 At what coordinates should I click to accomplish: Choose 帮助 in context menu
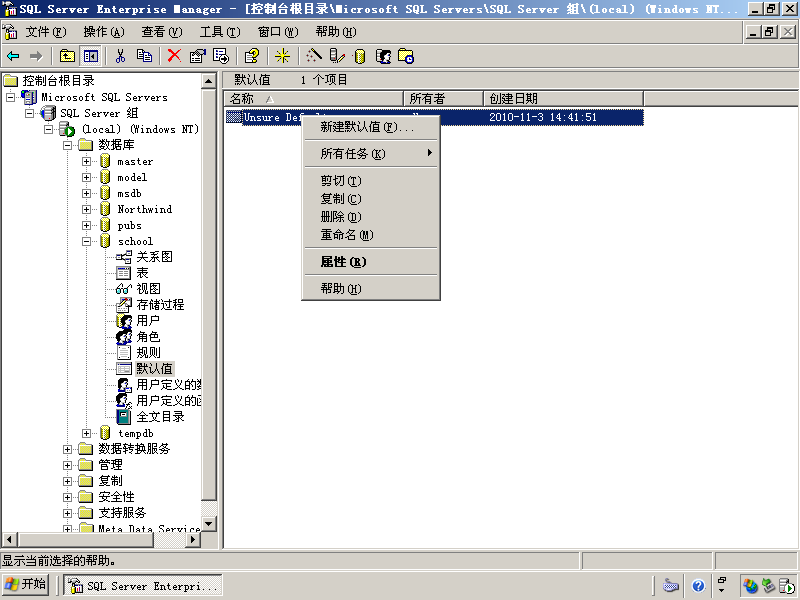[x=371, y=289]
